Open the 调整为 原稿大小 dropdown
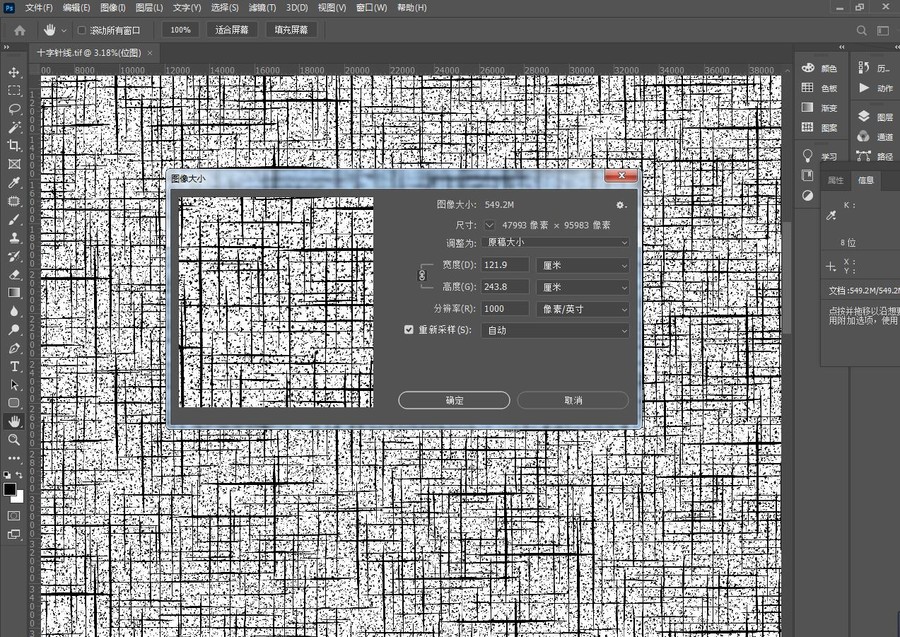This screenshot has height=637, width=900. click(555, 243)
